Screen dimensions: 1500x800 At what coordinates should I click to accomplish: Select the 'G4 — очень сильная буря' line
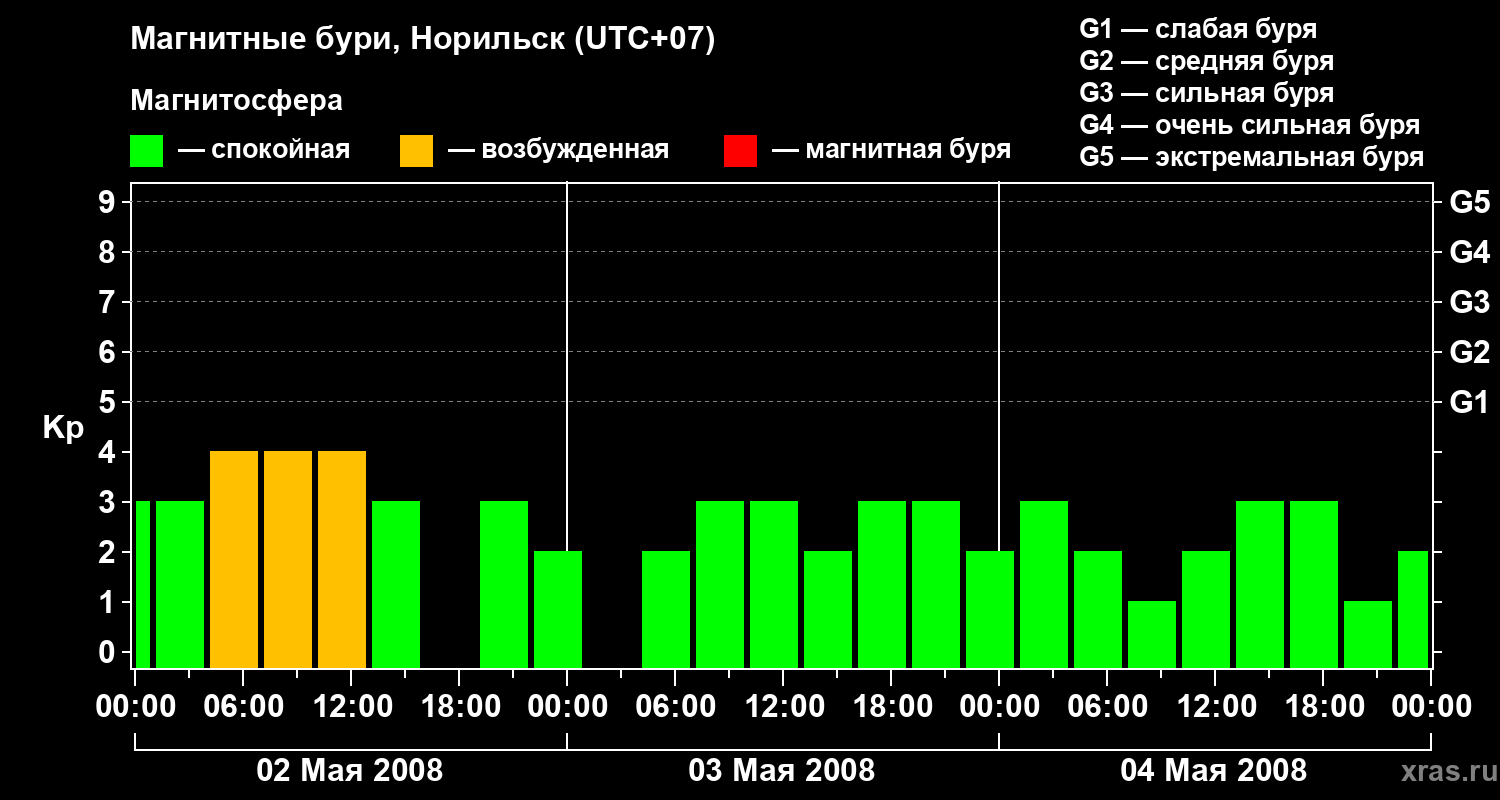click(1250, 125)
